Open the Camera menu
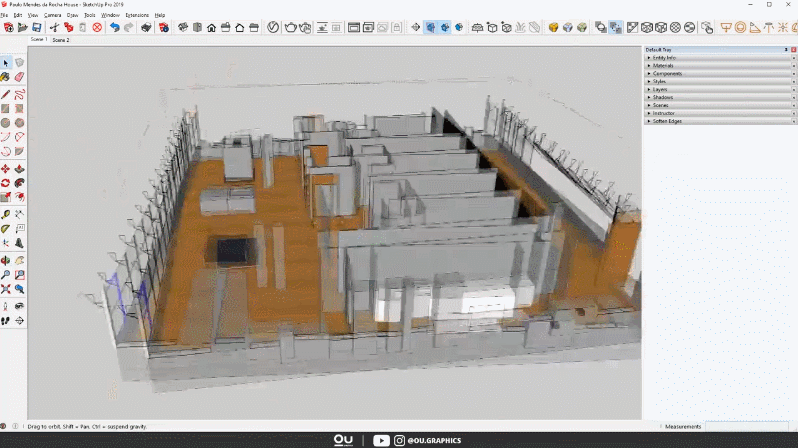This screenshot has height=448, width=798. tap(50, 15)
